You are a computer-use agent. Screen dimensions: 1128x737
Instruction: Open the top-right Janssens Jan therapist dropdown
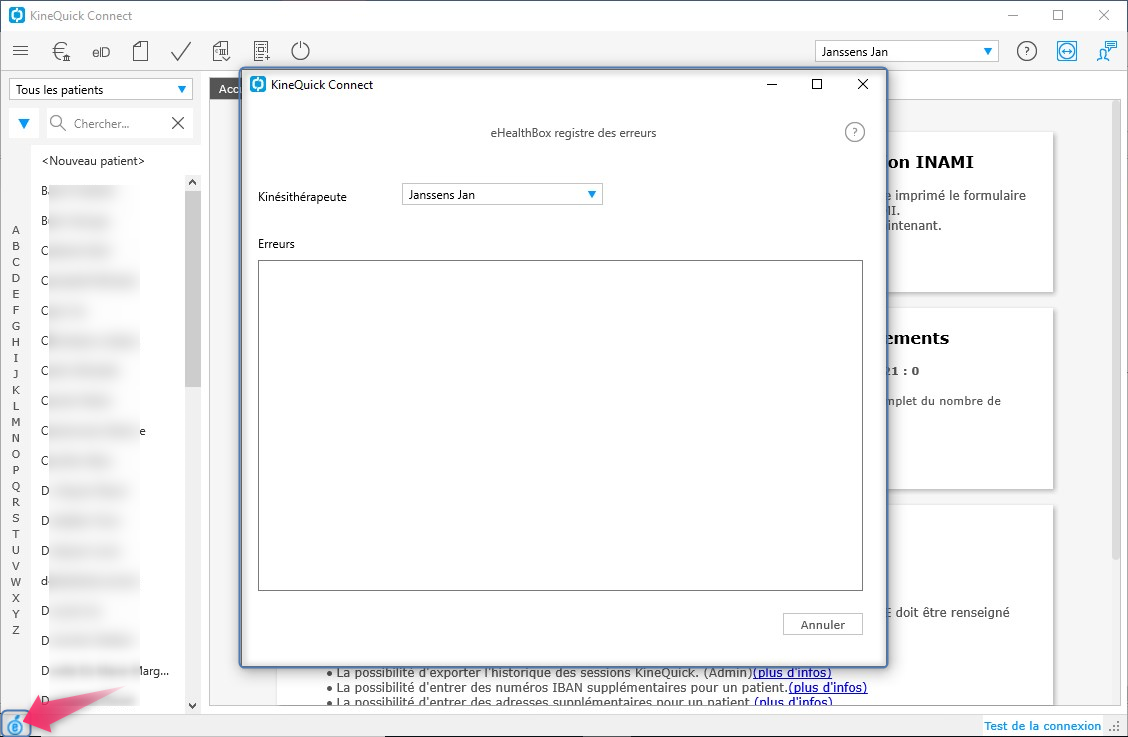point(906,51)
